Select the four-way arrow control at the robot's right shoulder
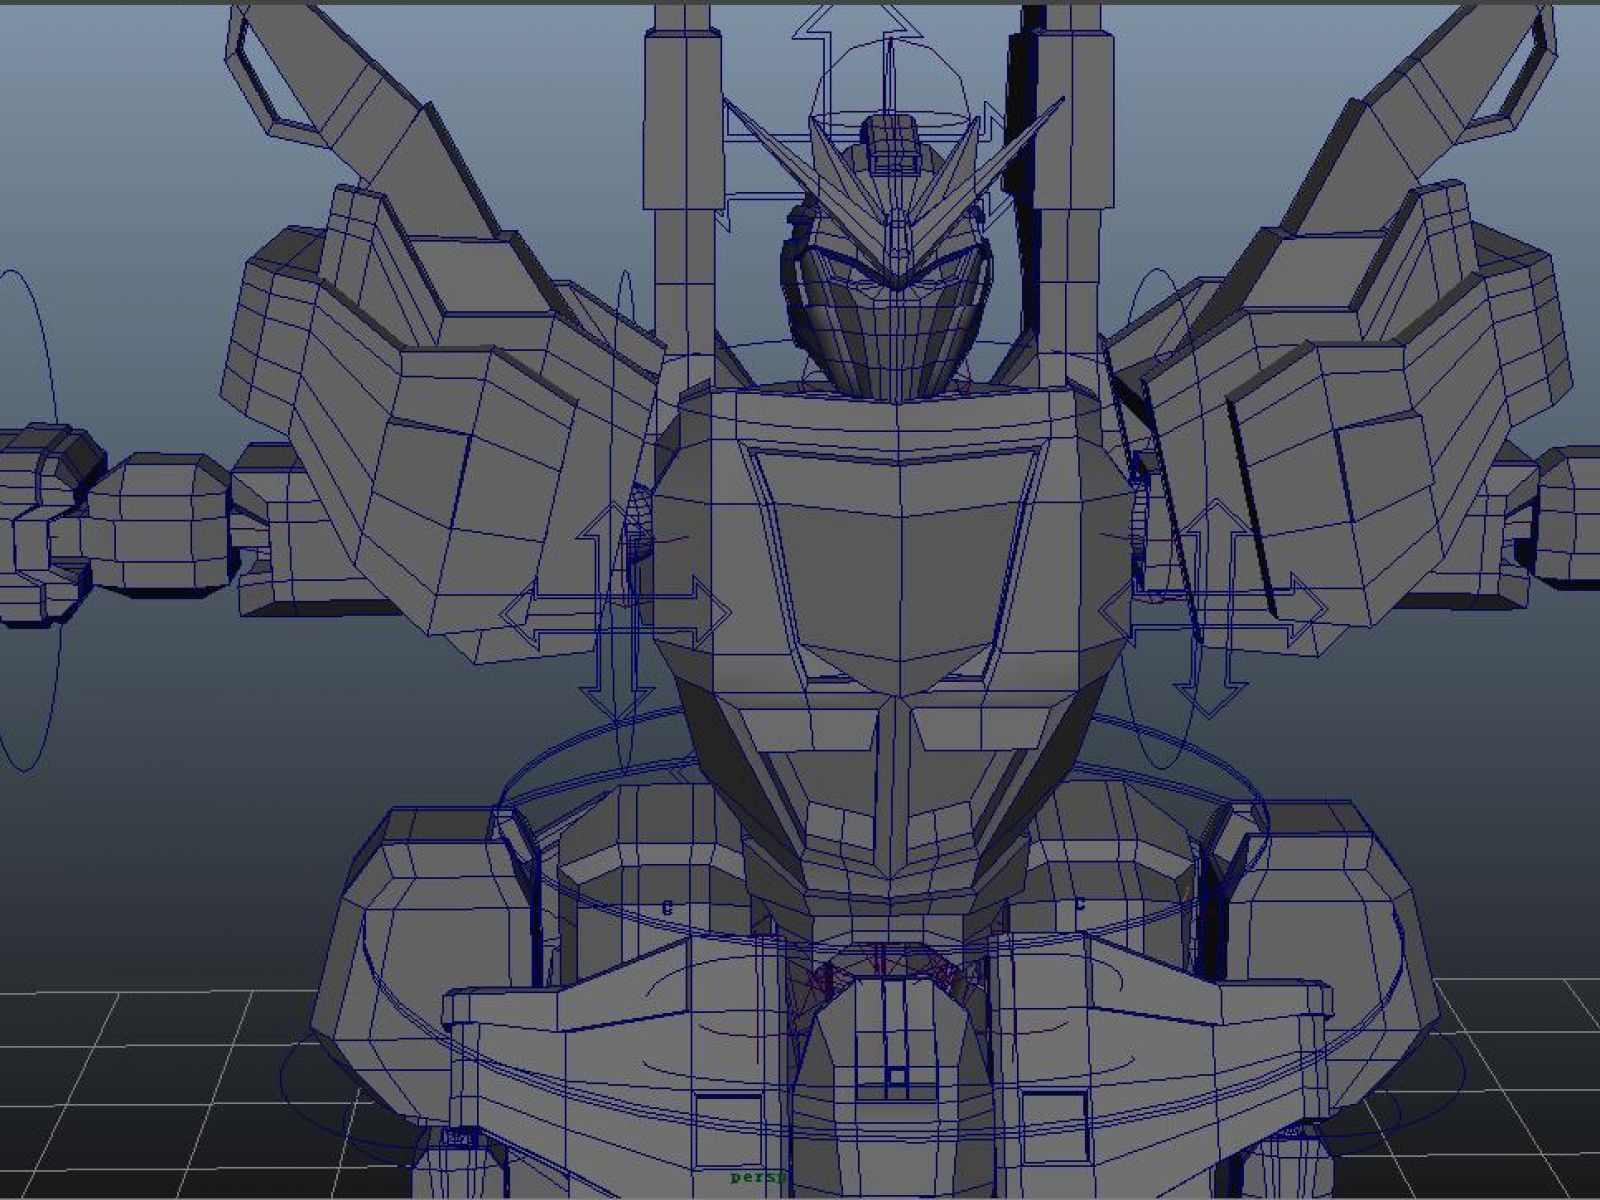 tap(1214, 608)
